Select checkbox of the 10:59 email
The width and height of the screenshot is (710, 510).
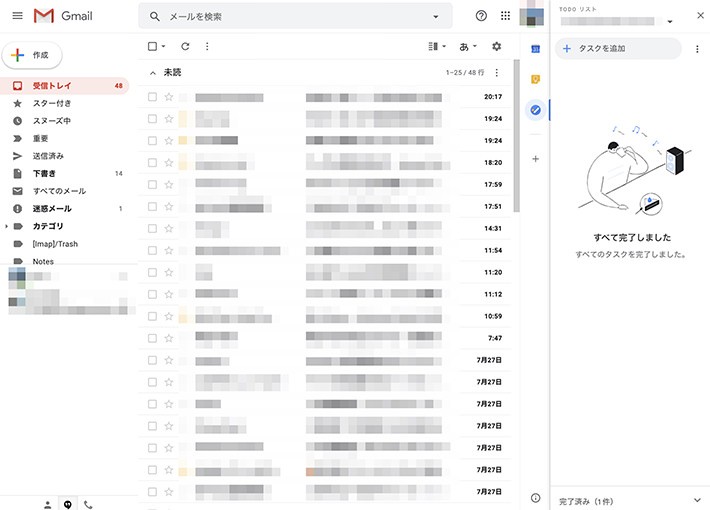pyautogui.click(x=153, y=316)
